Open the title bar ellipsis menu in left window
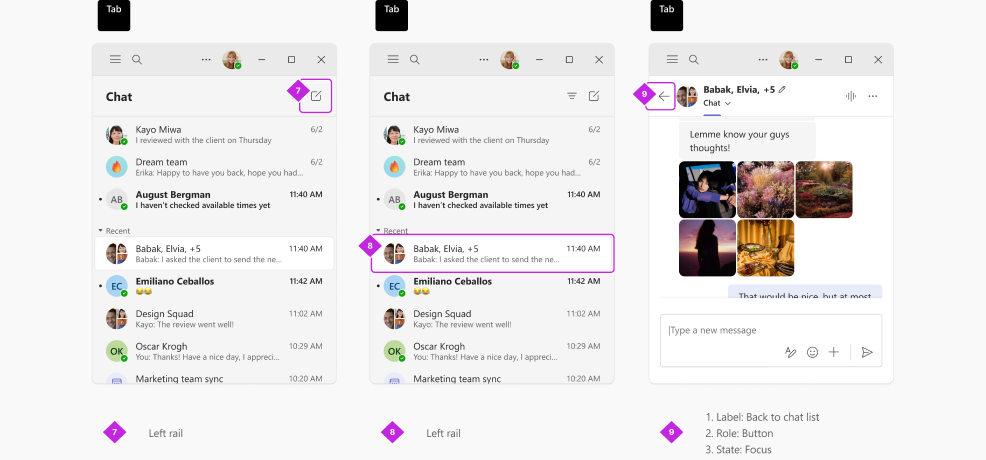The image size is (986, 460). point(206,60)
